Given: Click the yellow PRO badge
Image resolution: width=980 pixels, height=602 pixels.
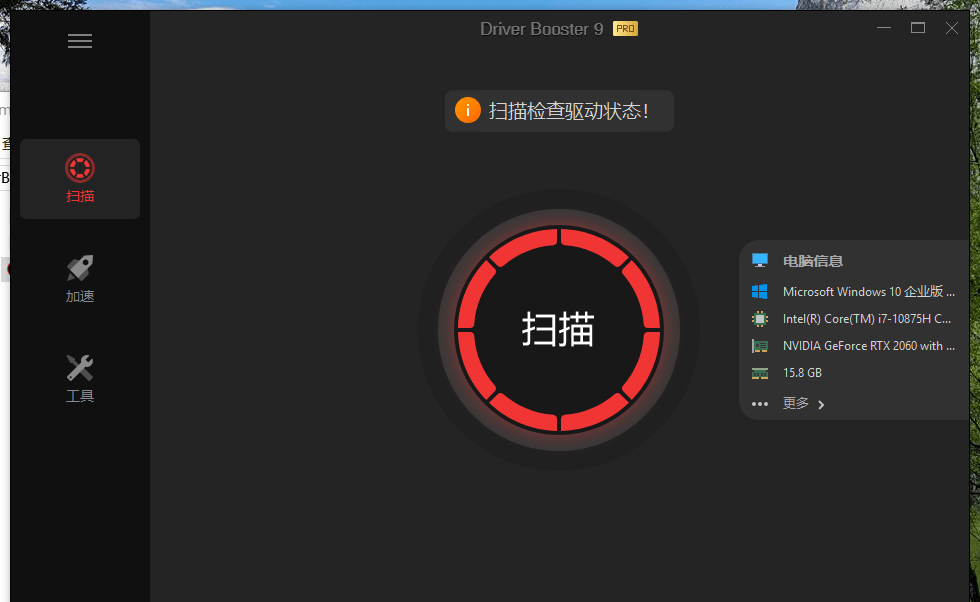Looking at the screenshot, I should click(x=625, y=29).
